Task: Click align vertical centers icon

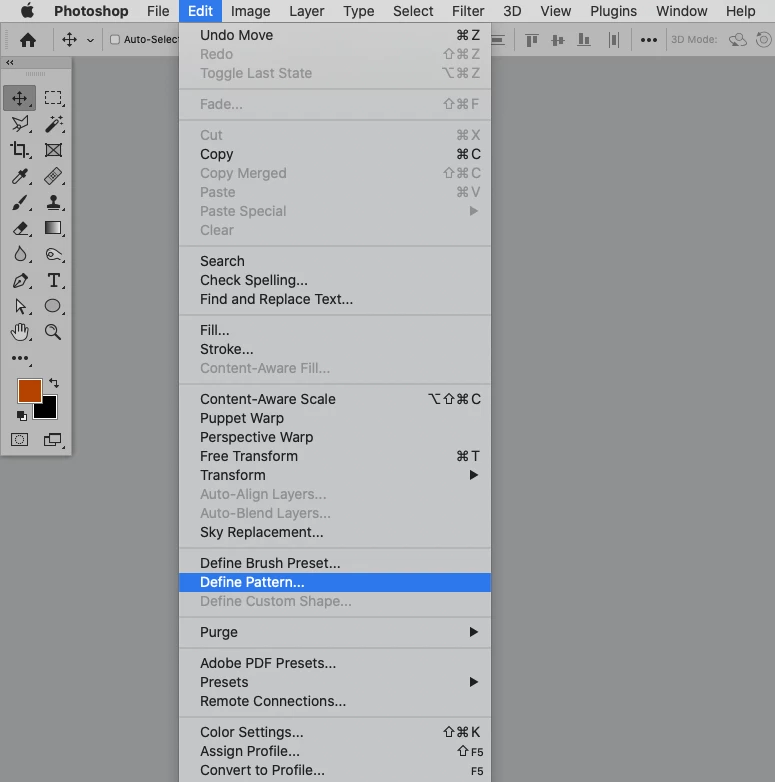Action: pyautogui.click(x=558, y=39)
